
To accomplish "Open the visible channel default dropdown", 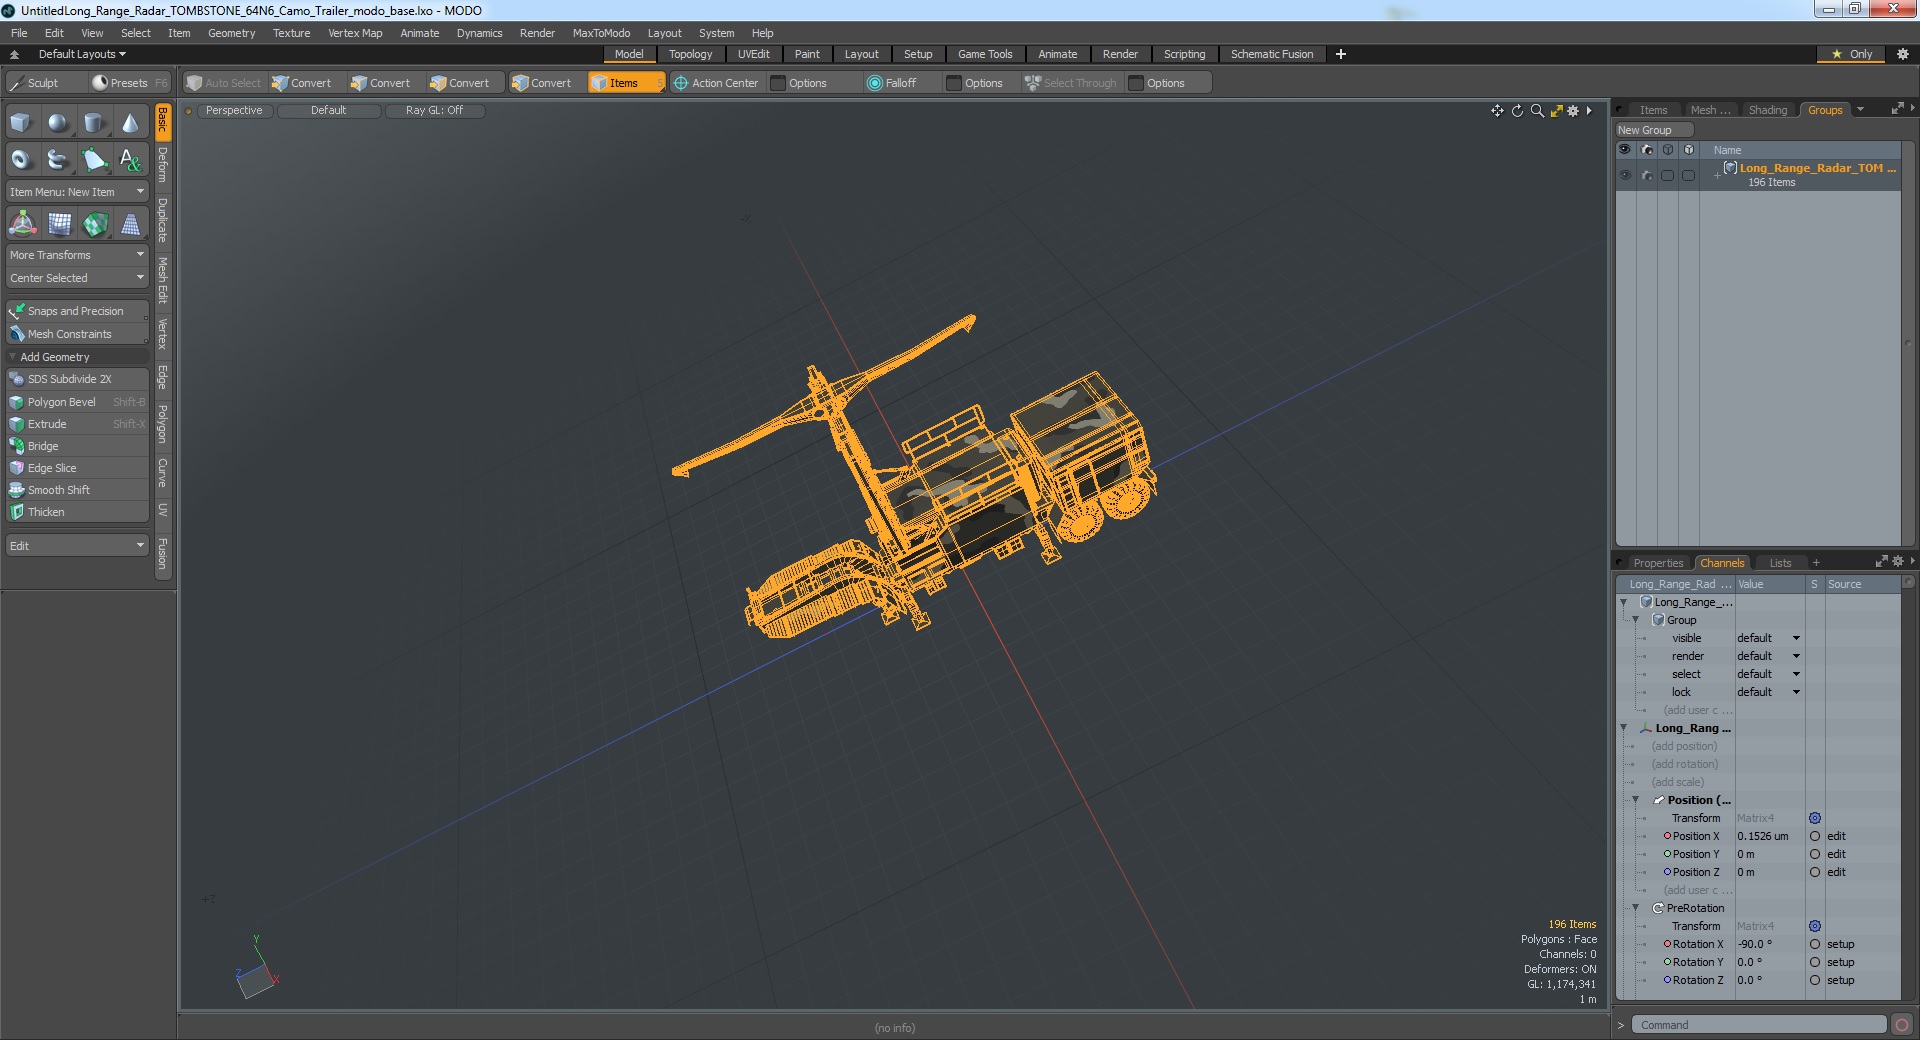I will coord(1768,638).
